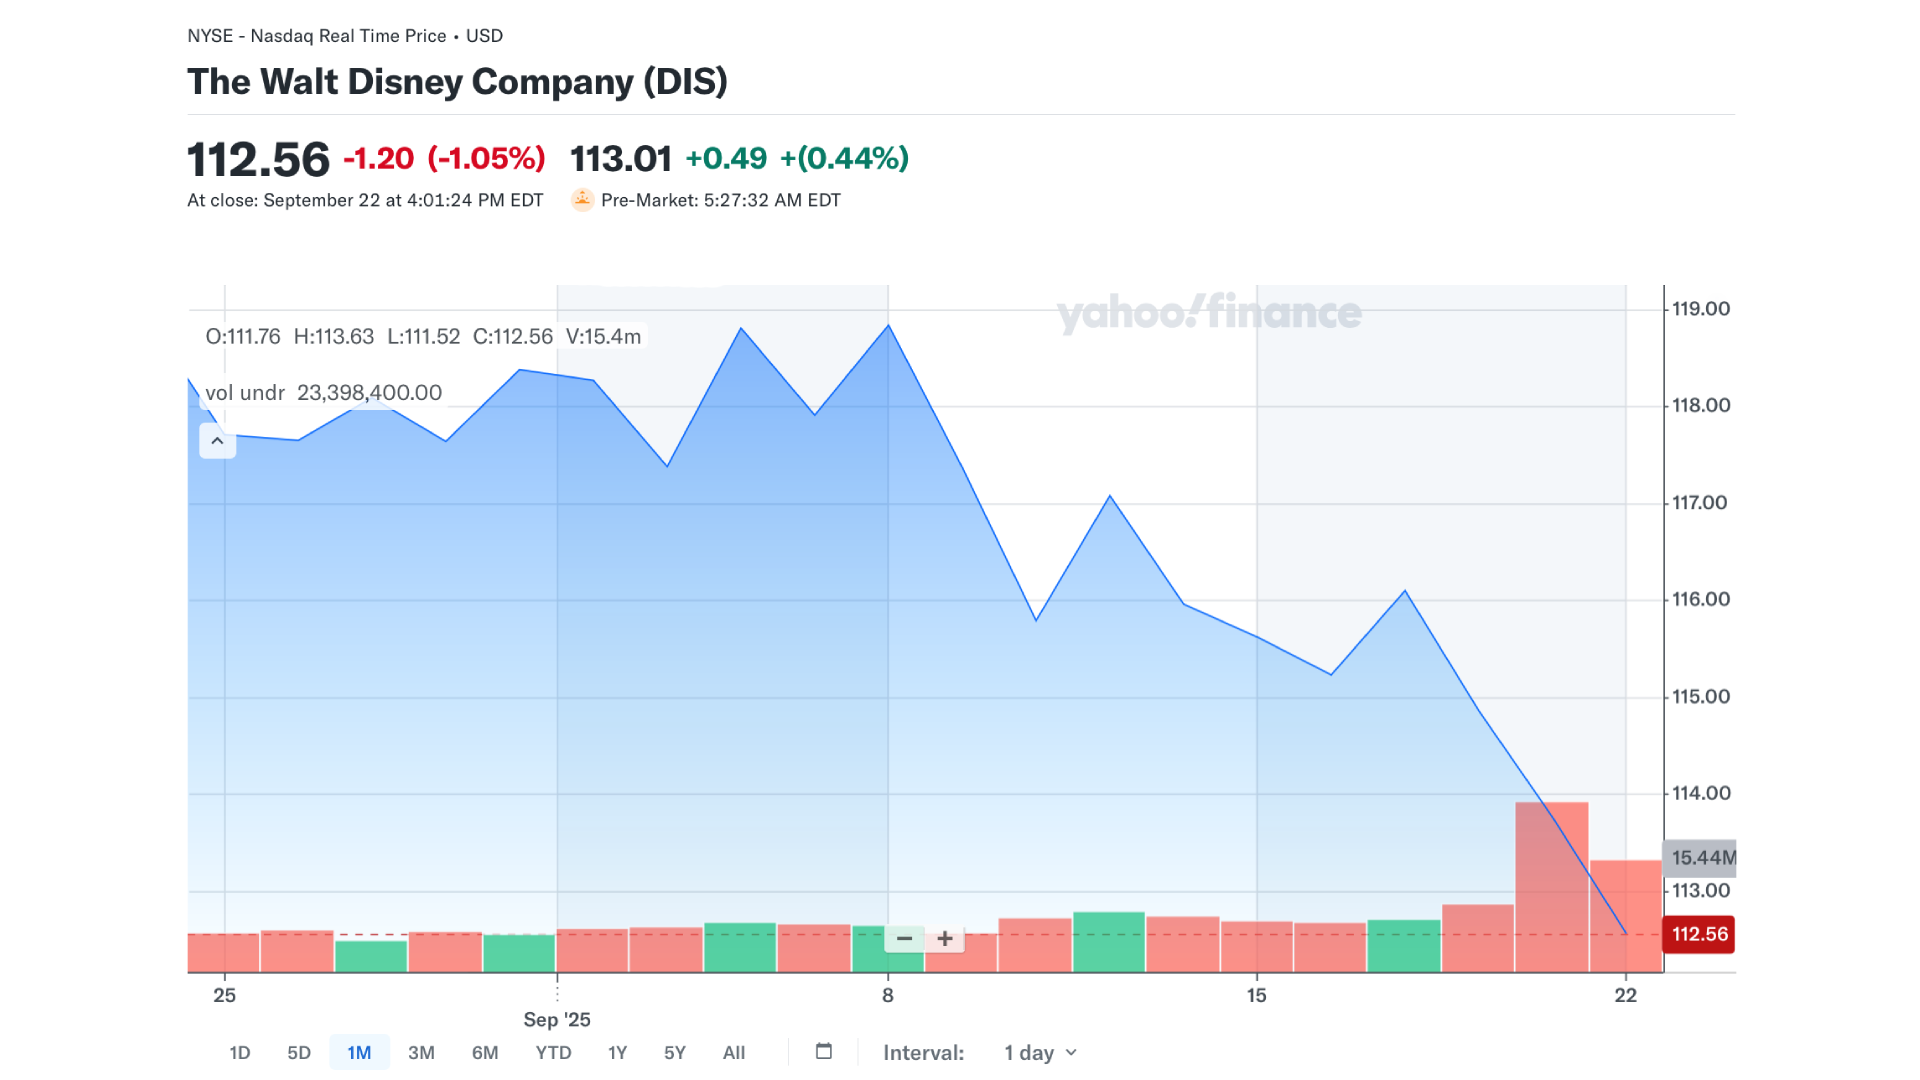
Task: Choose the 5Y range
Action: click(675, 1053)
